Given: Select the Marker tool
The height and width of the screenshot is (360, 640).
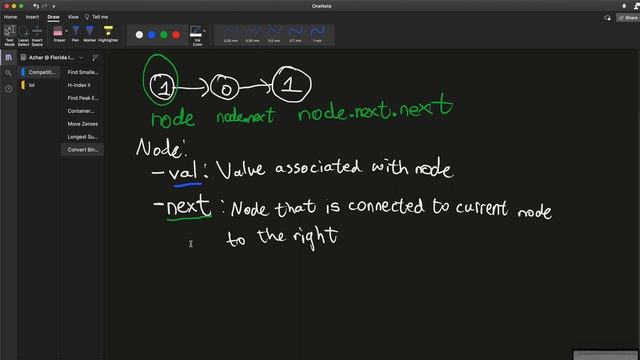Looking at the screenshot, I should tap(89, 34).
